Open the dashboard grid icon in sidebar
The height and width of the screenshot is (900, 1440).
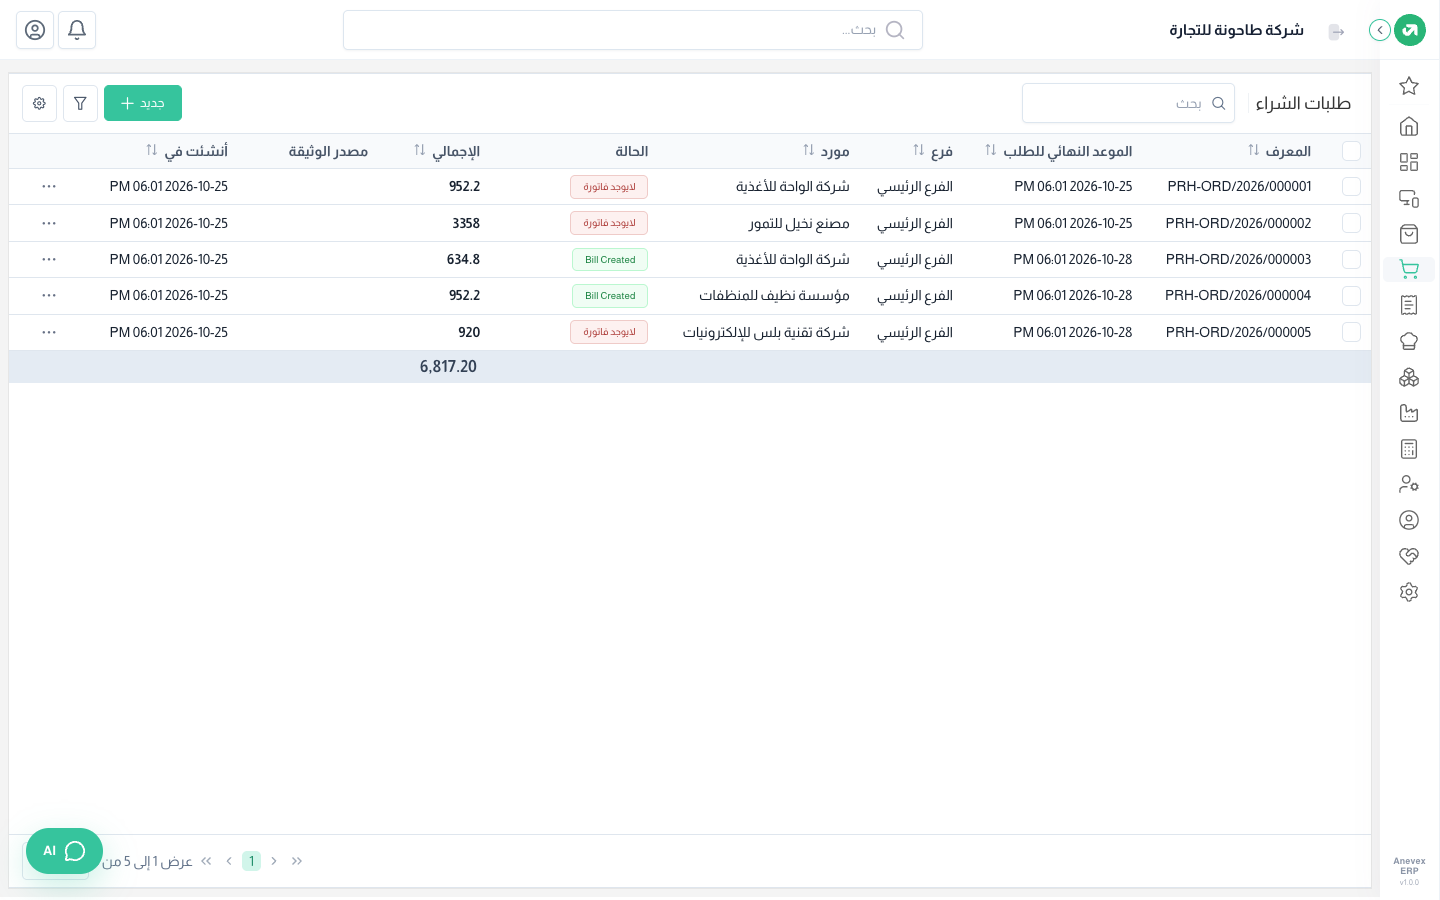pyautogui.click(x=1409, y=162)
